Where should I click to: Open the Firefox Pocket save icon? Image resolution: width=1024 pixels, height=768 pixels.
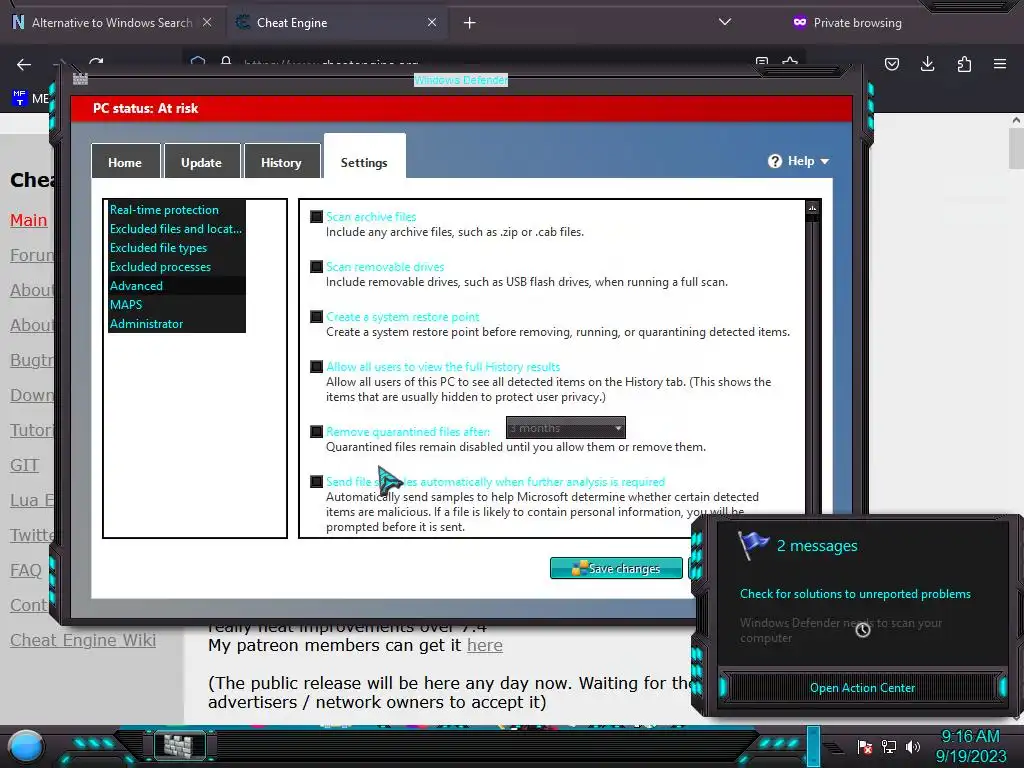pos(891,64)
